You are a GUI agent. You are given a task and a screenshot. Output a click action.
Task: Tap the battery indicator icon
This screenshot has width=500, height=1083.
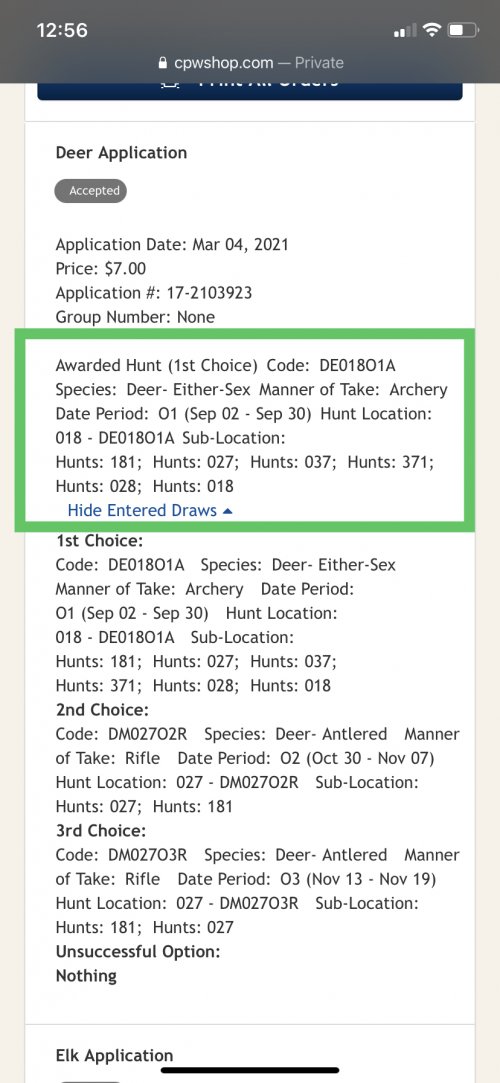[x=463, y=30]
